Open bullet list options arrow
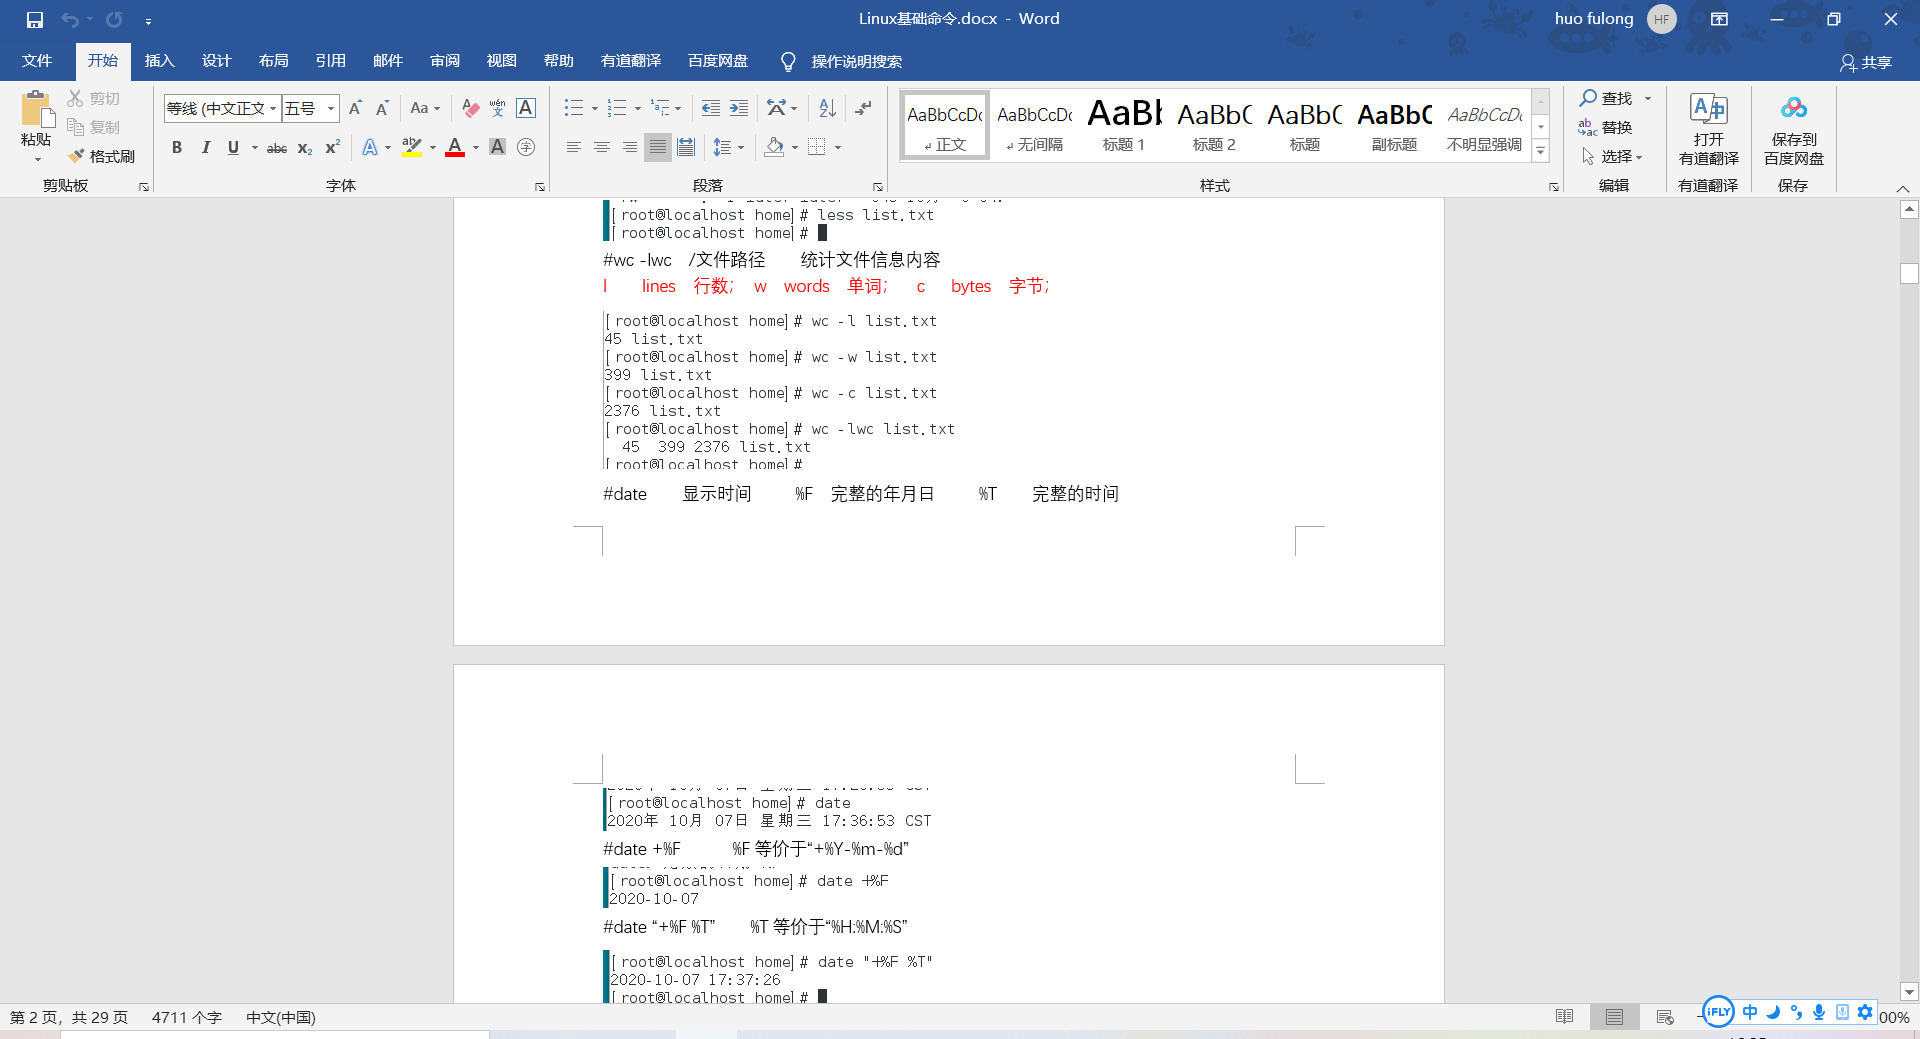The height and width of the screenshot is (1039, 1920). (595, 108)
